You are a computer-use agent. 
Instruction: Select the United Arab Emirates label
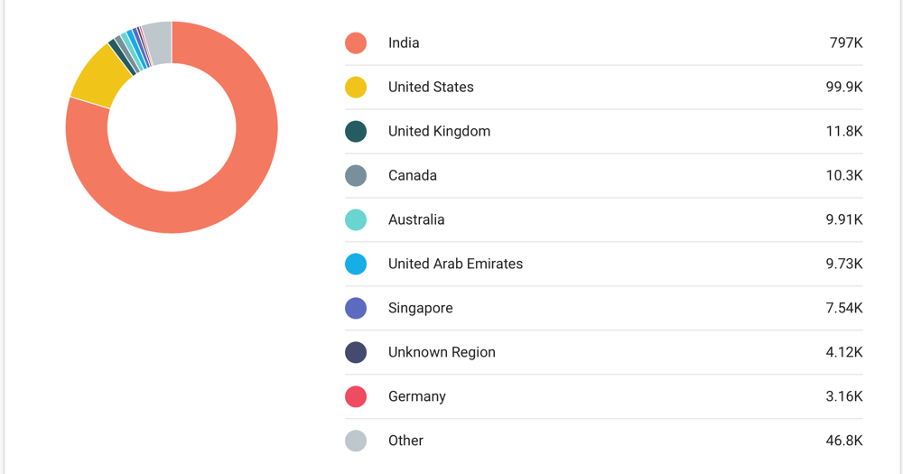455,264
